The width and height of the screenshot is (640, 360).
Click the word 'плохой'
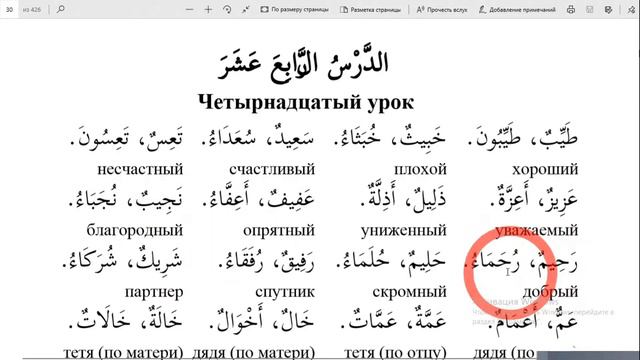pyautogui.click(x=420, y=169)
